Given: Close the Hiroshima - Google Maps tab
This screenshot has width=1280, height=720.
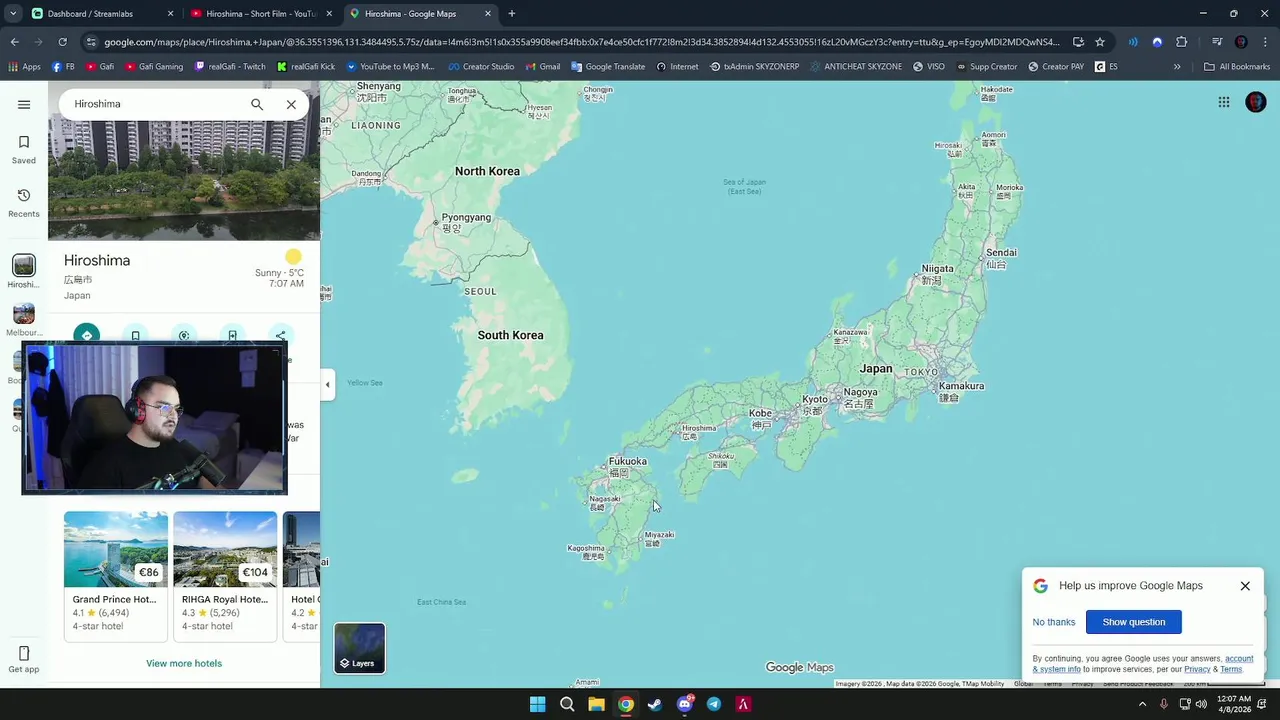Looking at the screenshot, I should pos(488,14).
